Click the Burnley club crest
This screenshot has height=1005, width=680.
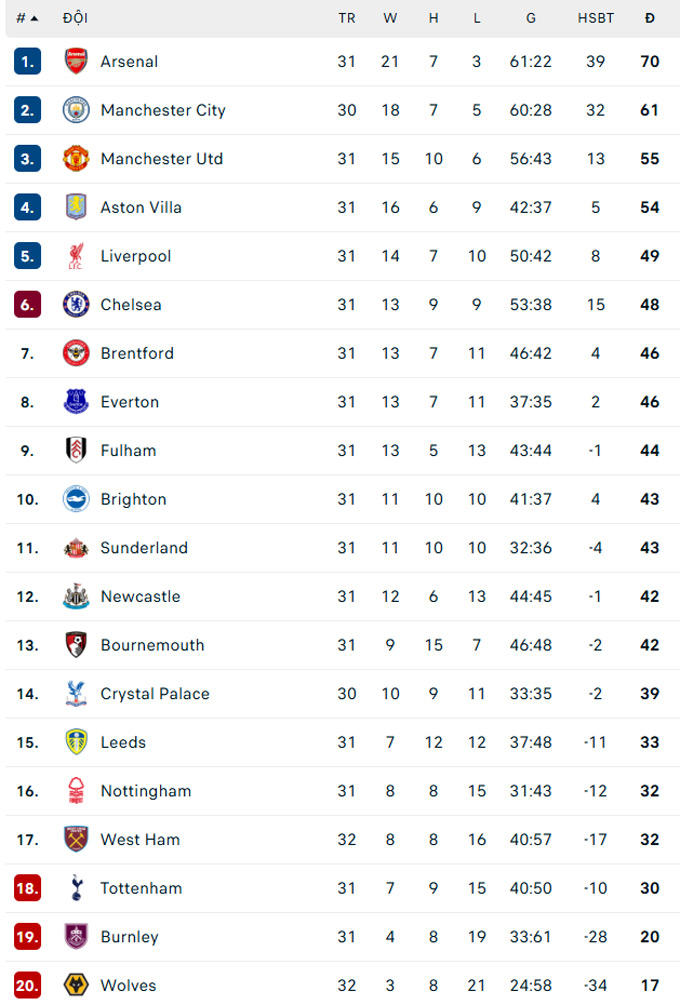pos(75,937)
